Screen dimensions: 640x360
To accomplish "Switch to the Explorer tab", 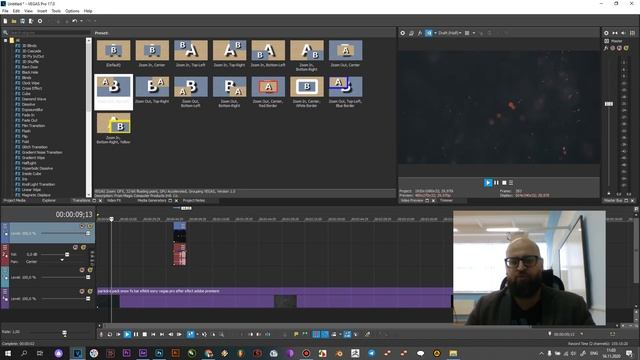I will [x=49, y=200].
